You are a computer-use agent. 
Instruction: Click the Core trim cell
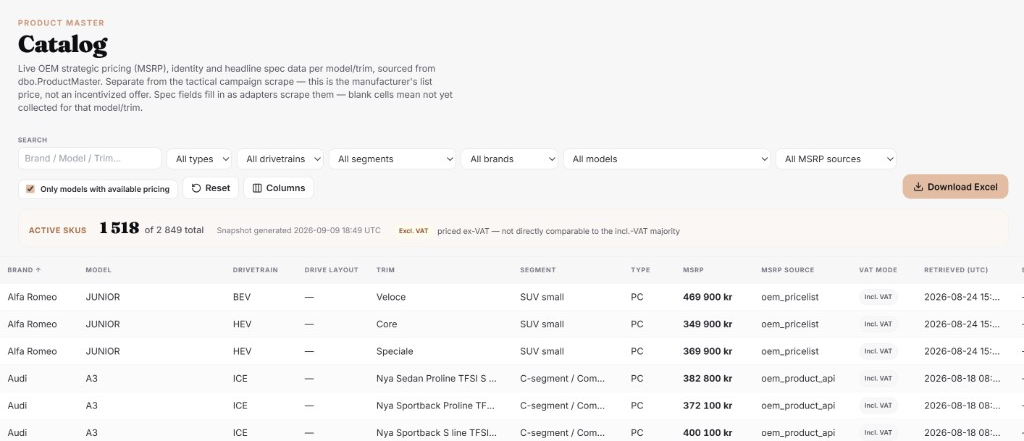coord(387,324)
